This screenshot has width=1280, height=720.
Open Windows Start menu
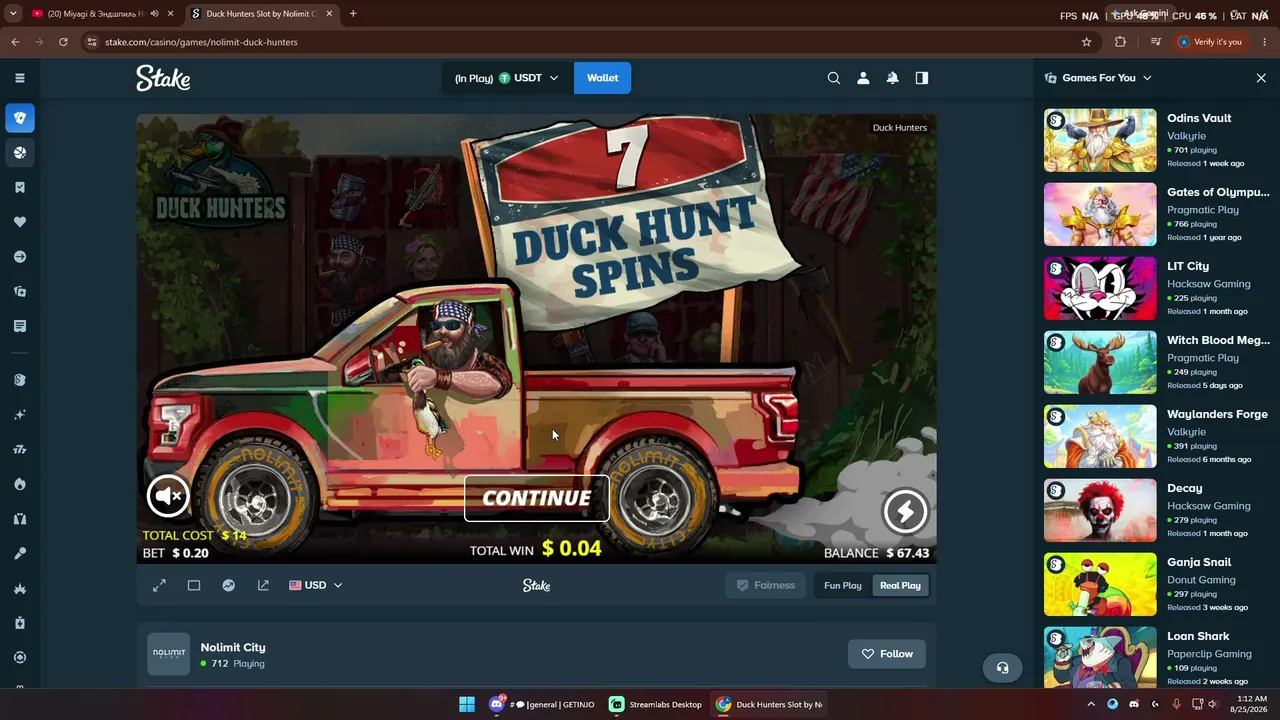[x=467, y=704]
